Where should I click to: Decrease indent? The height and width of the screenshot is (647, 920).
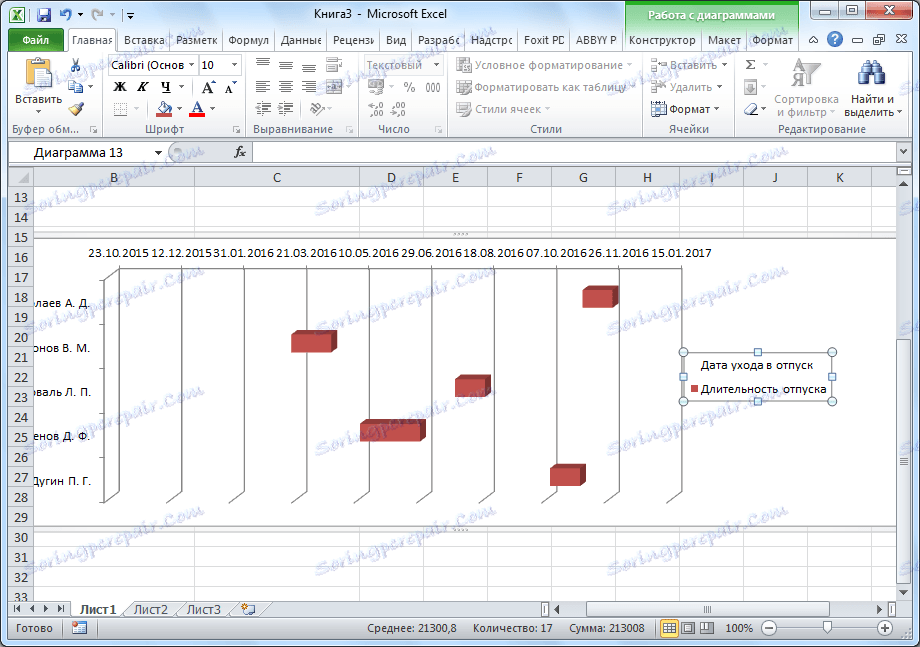pyautogui.click(x=263, y=109)
